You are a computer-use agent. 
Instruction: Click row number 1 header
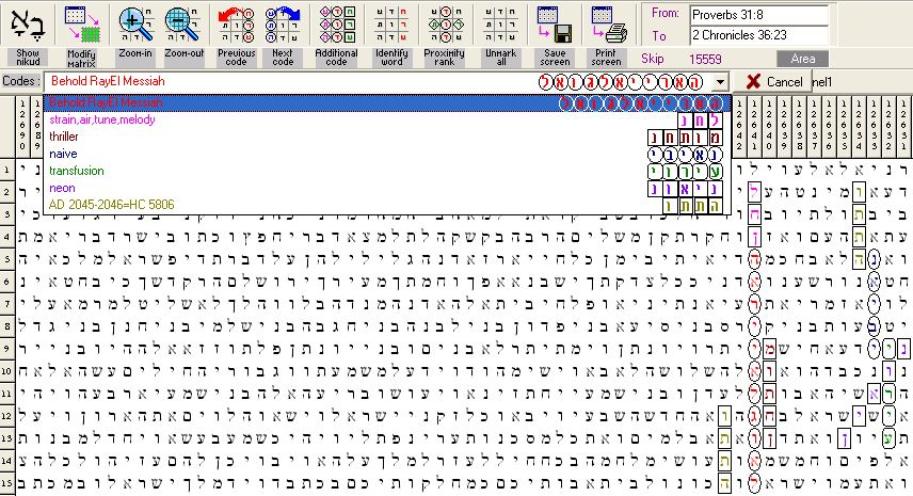tap(6, 170)
